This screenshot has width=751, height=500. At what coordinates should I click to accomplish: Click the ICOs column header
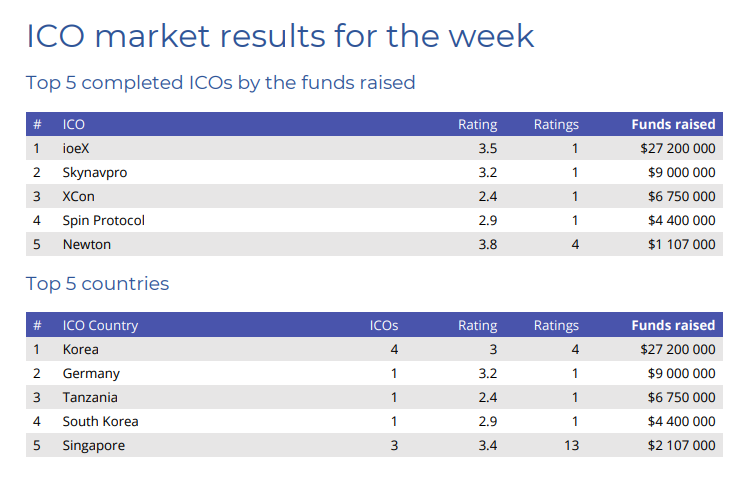(384, 326)
